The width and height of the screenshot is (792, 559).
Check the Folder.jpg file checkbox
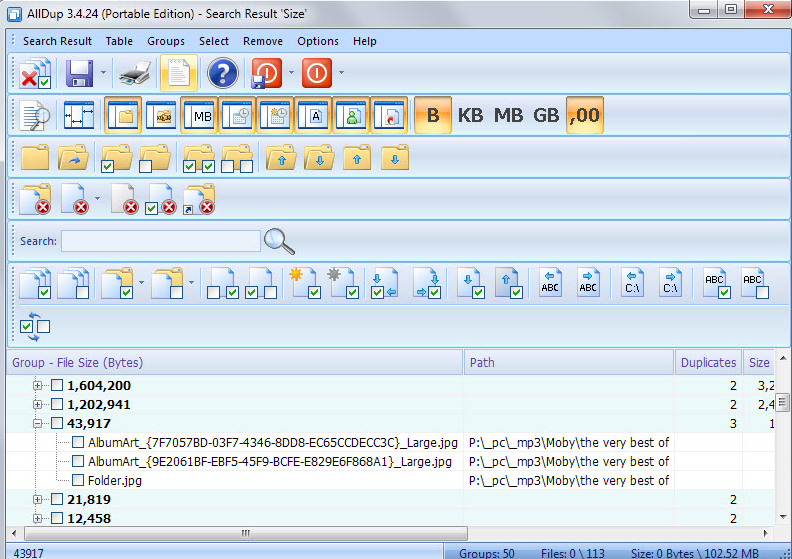(77, 481)
